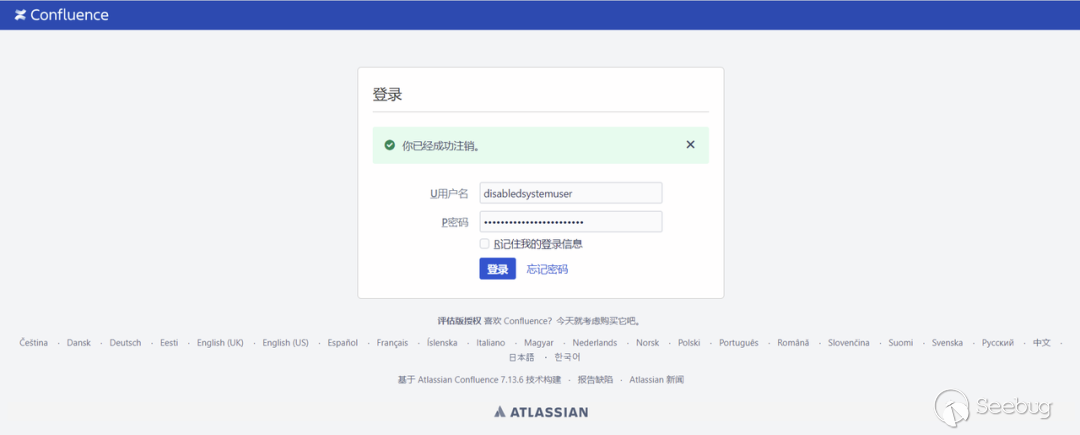This screenshot has height=435, width=1080.
Task: Focus the username field with disabledsystemuser
Action: (x=571, y=193)
